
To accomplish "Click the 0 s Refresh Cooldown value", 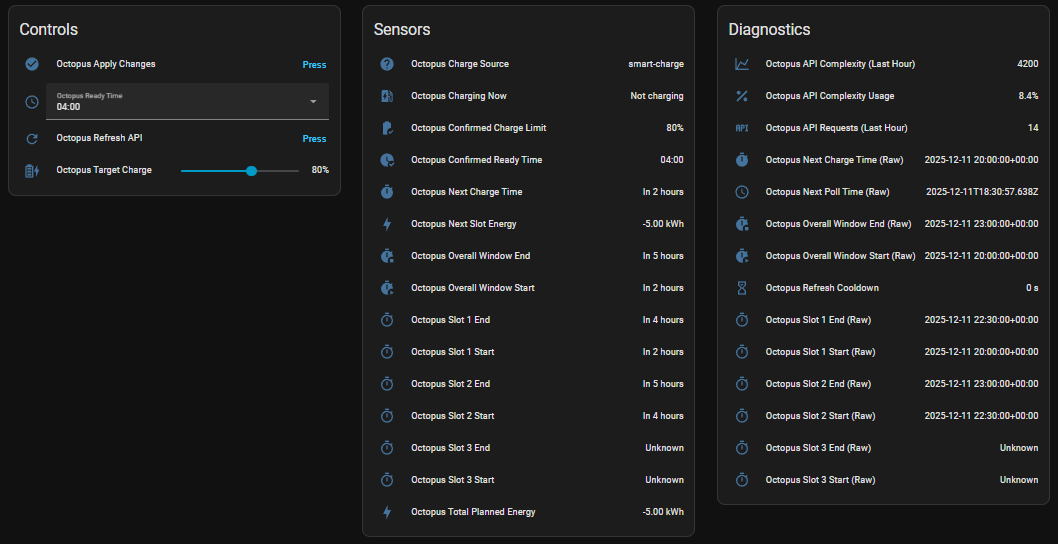I will pos(1032,288).
